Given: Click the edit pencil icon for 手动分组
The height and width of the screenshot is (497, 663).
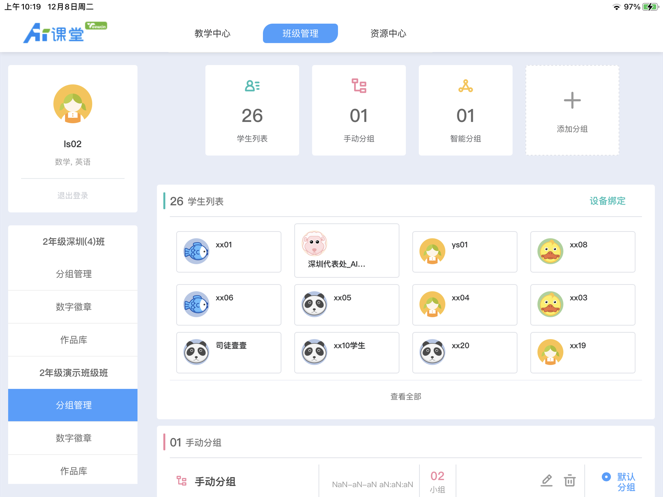Looking at the screenshot, I should pyautogui.click(x=546, y=481).
